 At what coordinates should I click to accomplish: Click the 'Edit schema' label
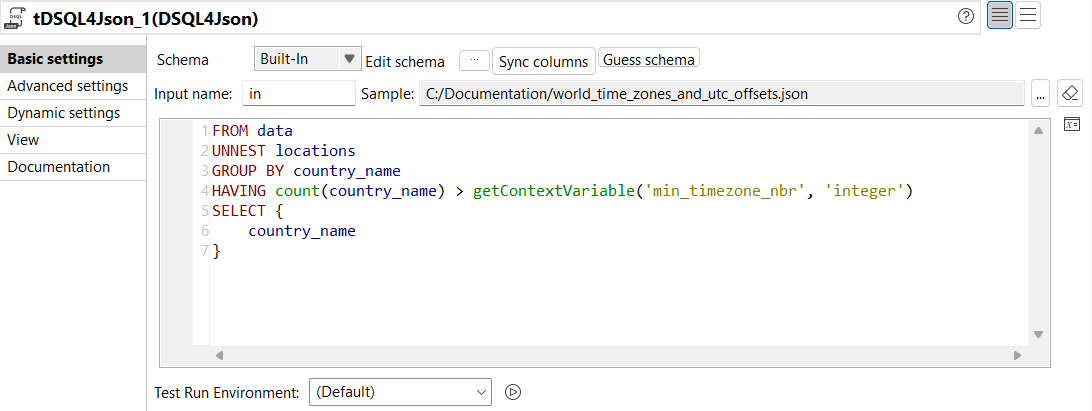coord(405,61)
